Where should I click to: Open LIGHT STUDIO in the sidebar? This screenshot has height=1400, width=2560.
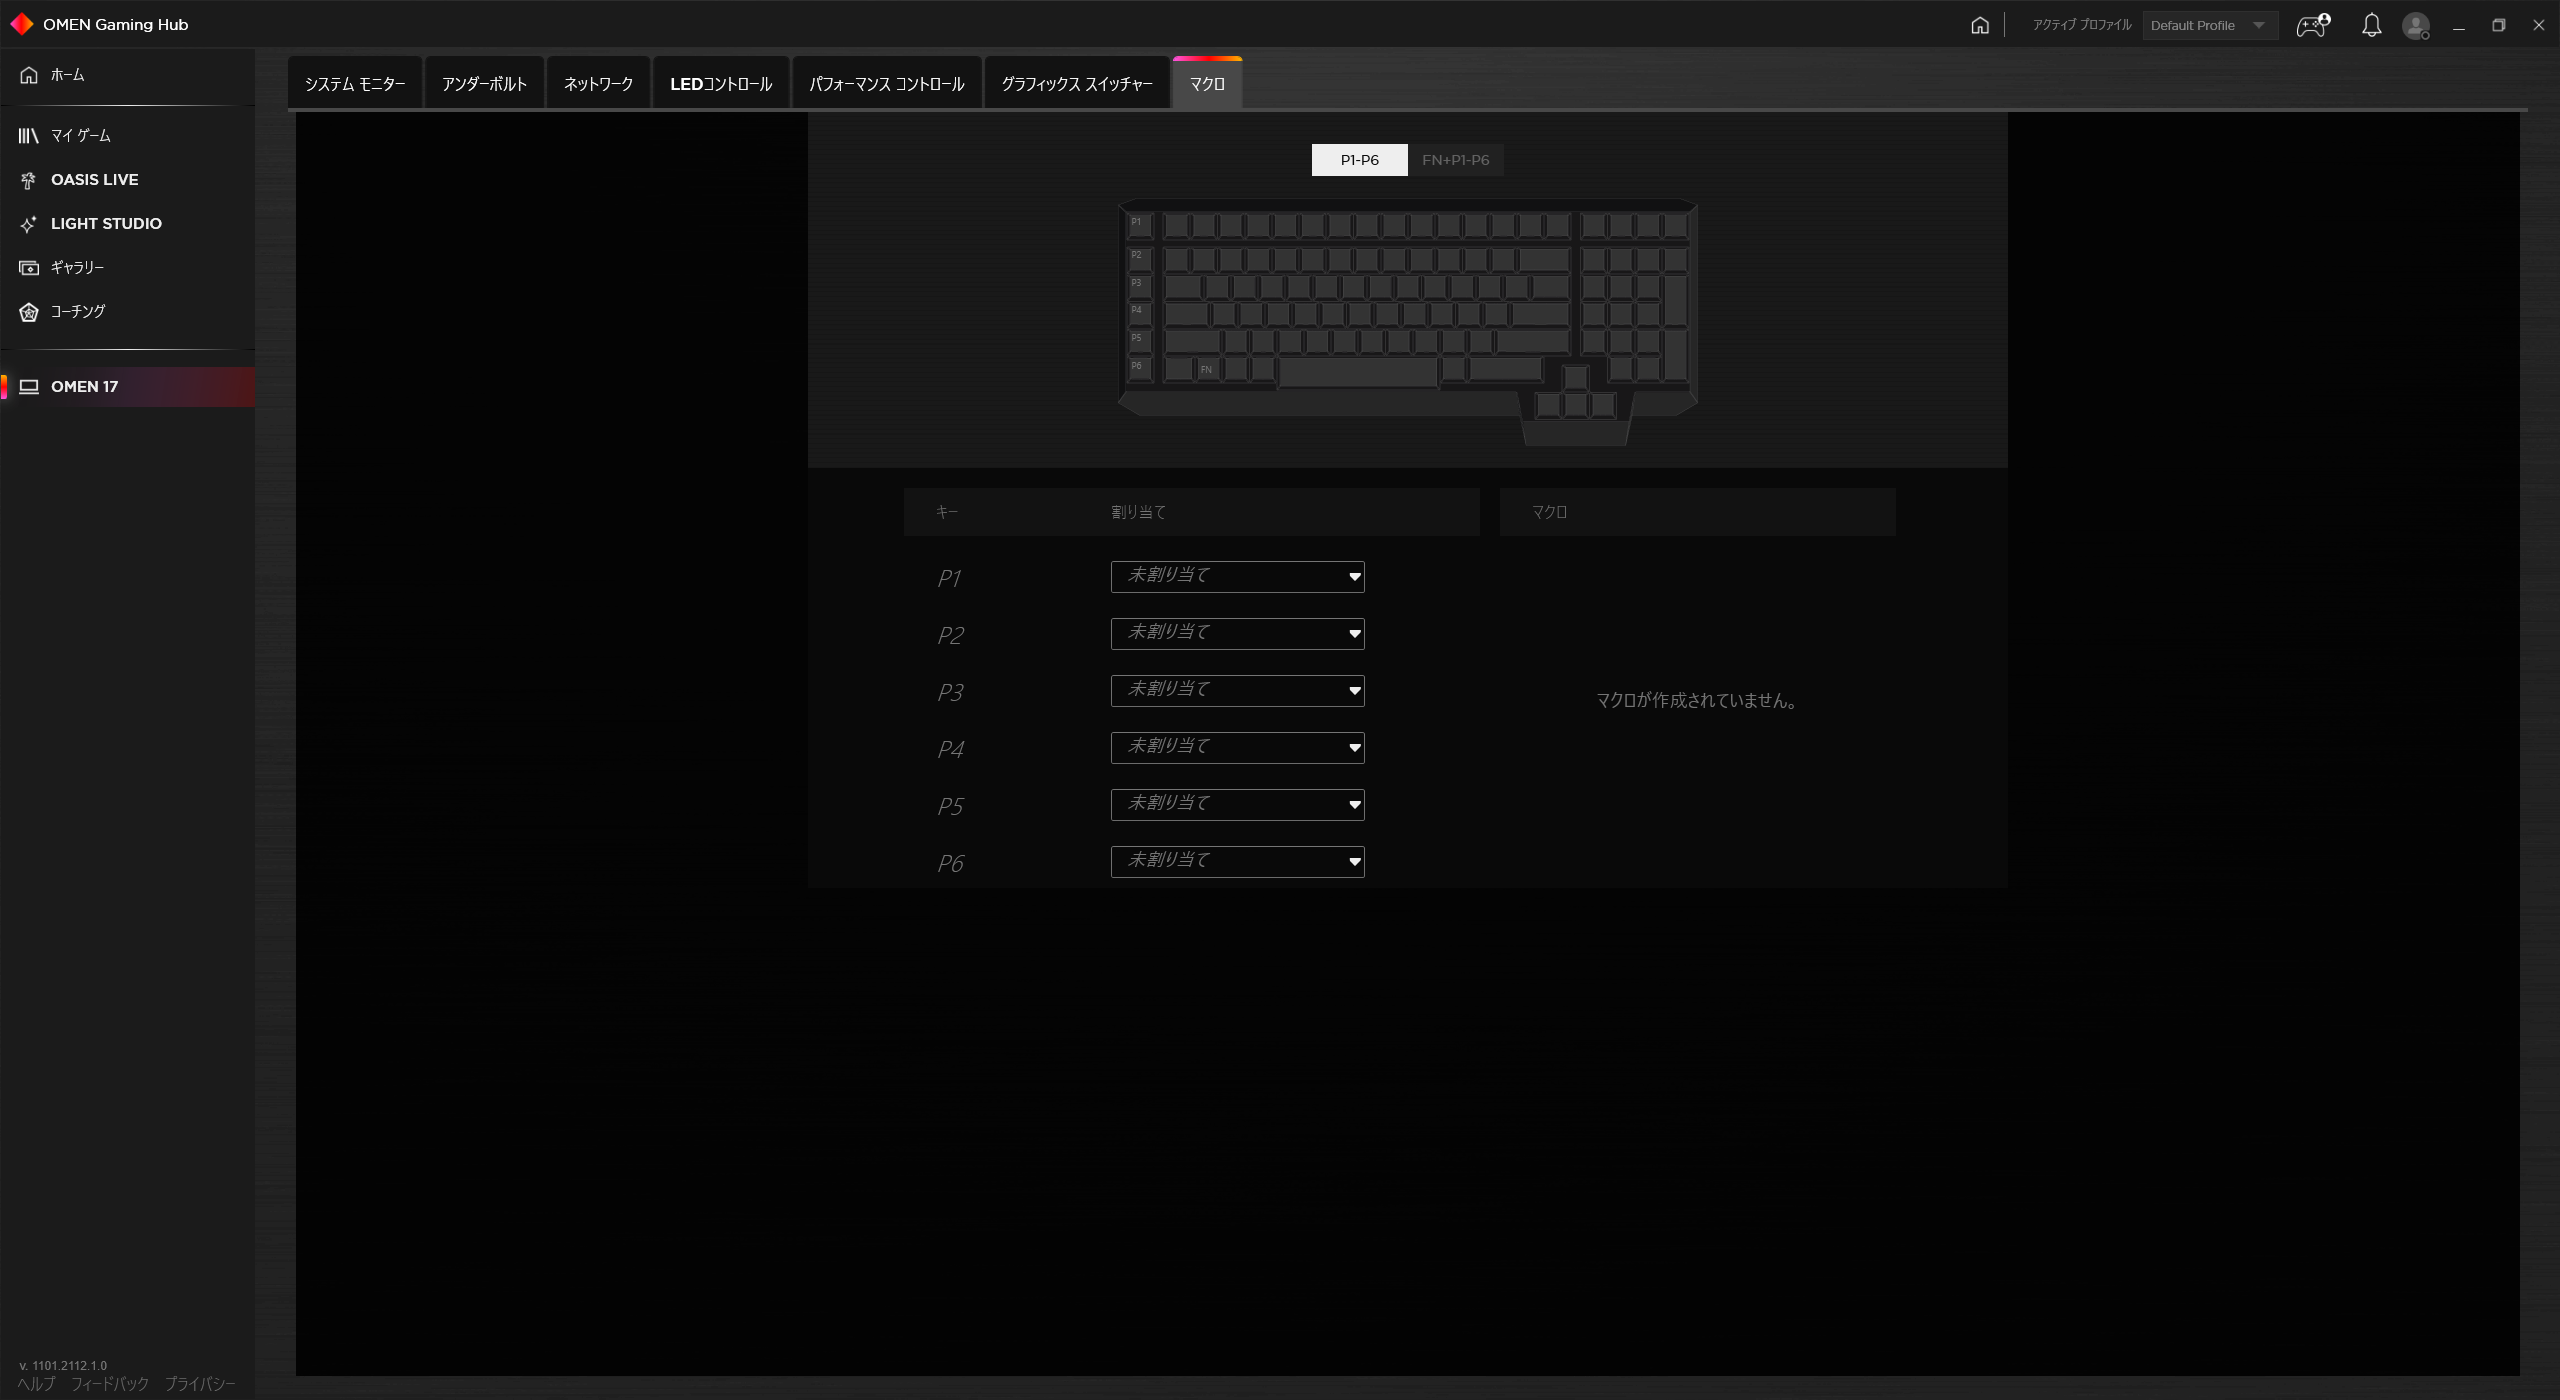click(127, 224)
